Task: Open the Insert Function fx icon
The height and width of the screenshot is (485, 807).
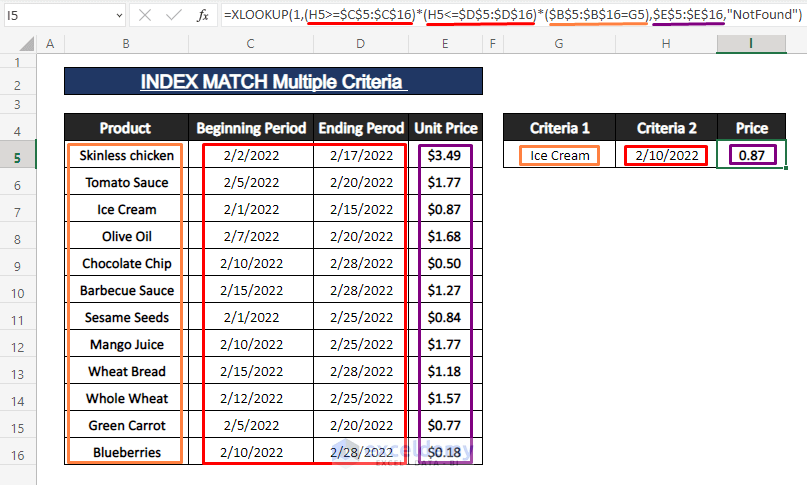Action: (203, 15)
